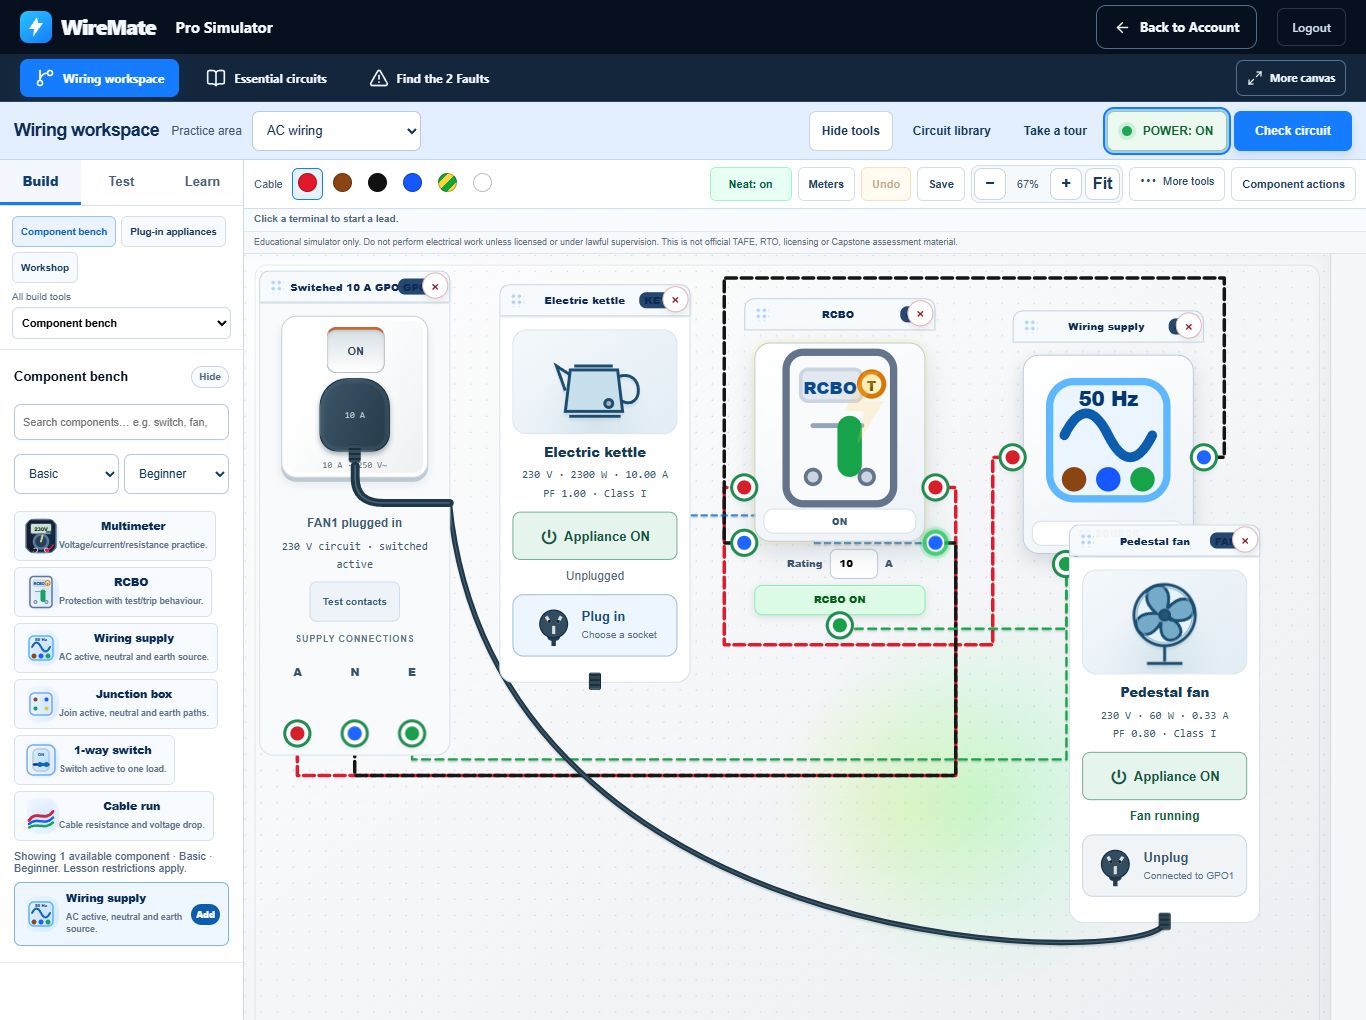Expand the Basic category dropdown
Viewport: 1366px width, 1020px height.
[x=66, y=474]
